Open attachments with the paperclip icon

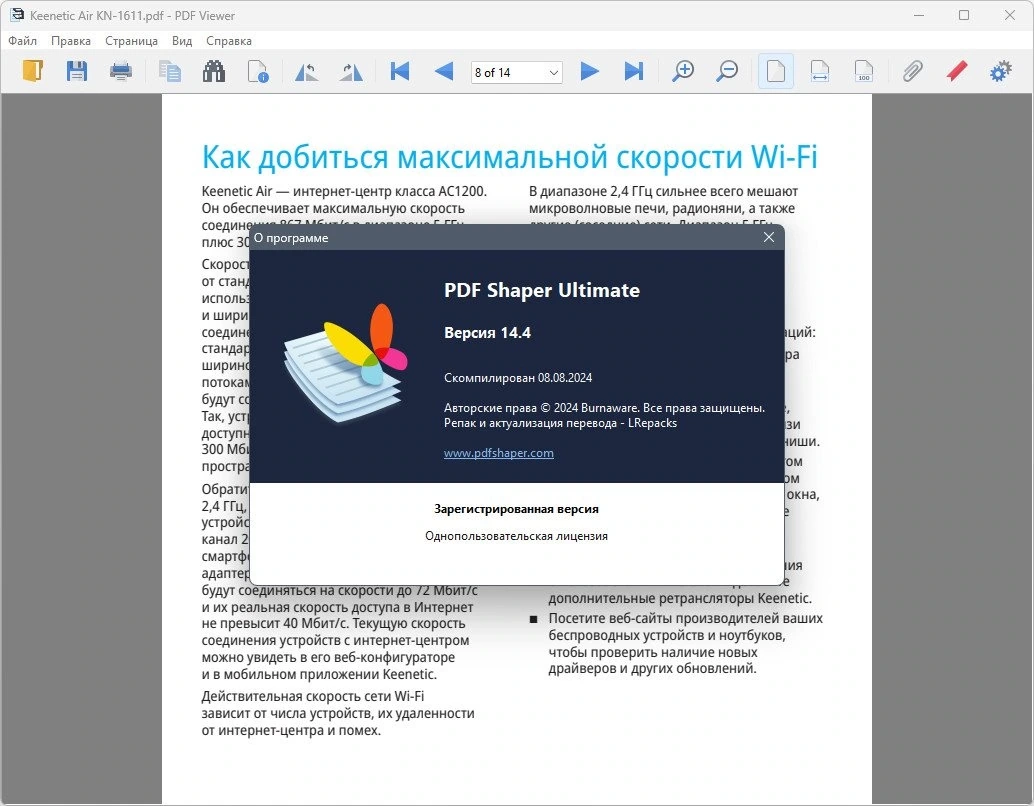tap(913, 71)
